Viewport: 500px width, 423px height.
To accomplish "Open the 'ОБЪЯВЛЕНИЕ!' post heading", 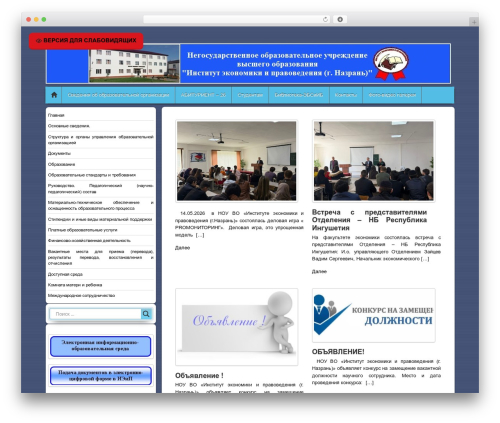I will pos(338,352).
